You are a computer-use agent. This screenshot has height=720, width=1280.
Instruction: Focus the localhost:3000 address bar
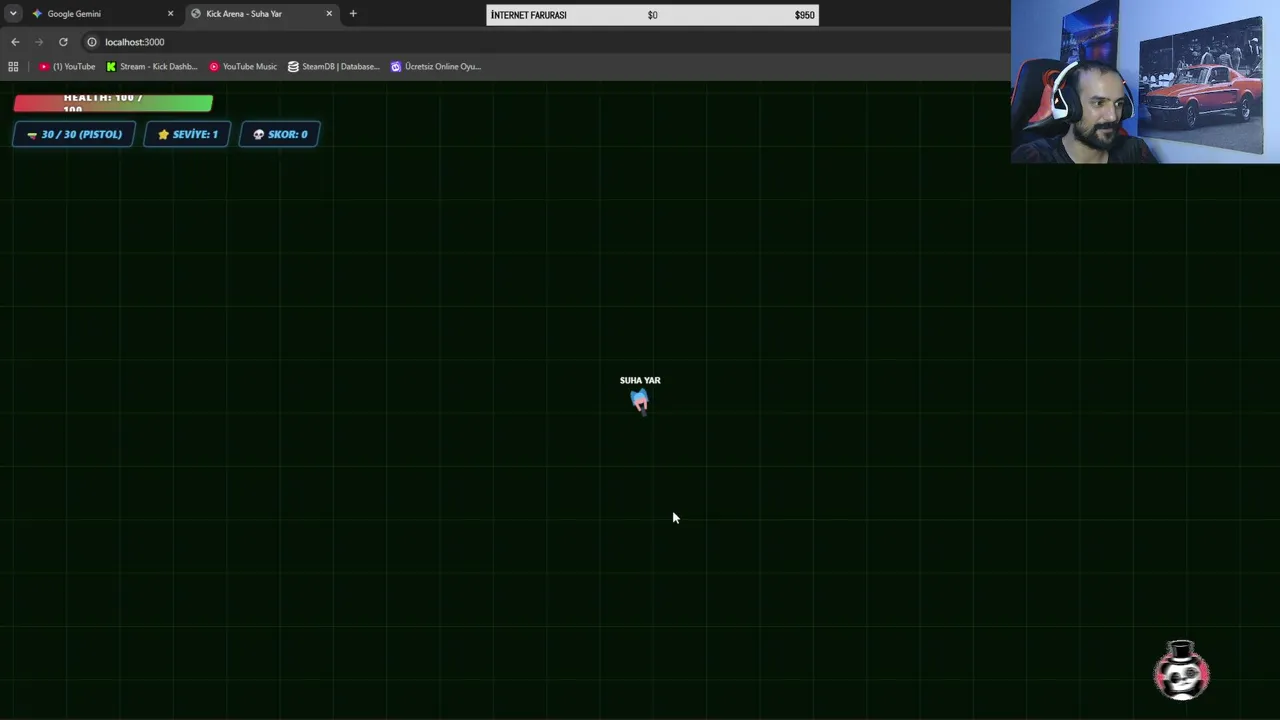pyautogui.click(x=540, y=42)
